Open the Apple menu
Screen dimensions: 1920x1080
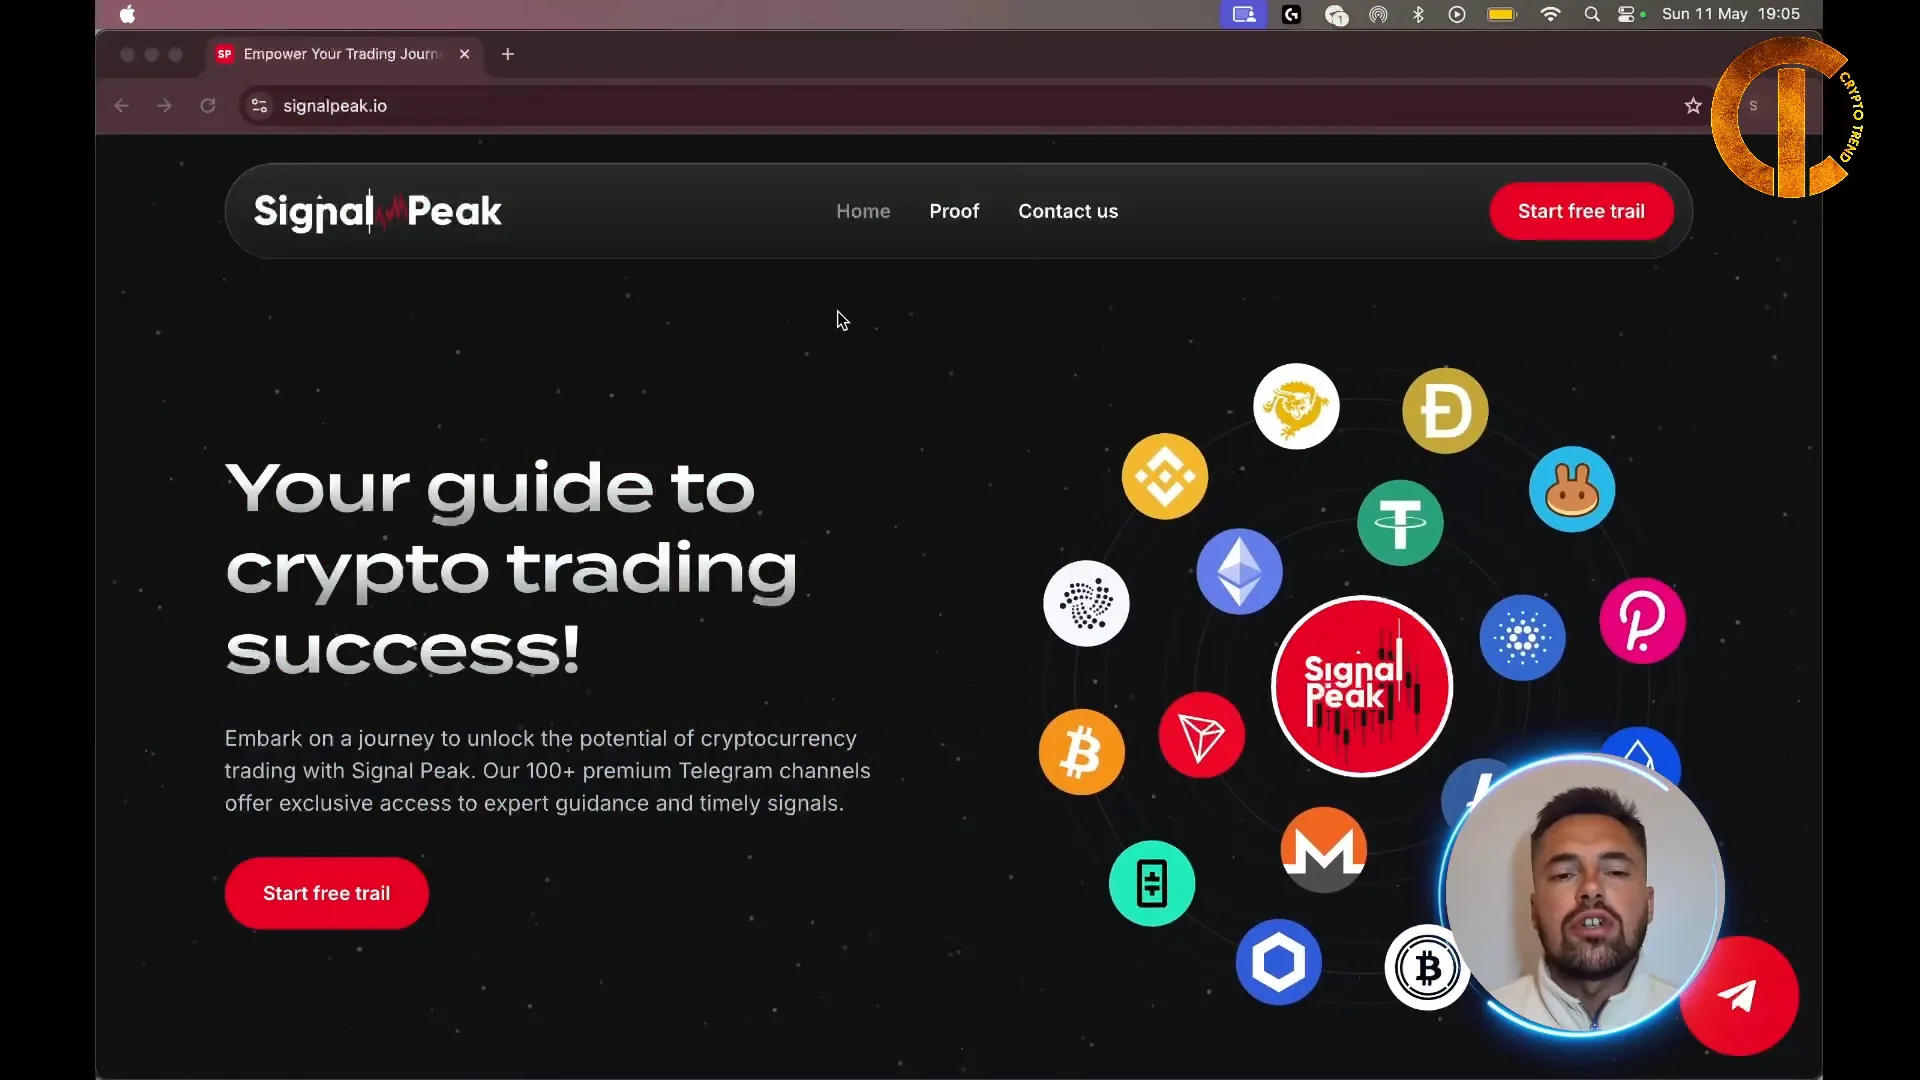(127, 14)
